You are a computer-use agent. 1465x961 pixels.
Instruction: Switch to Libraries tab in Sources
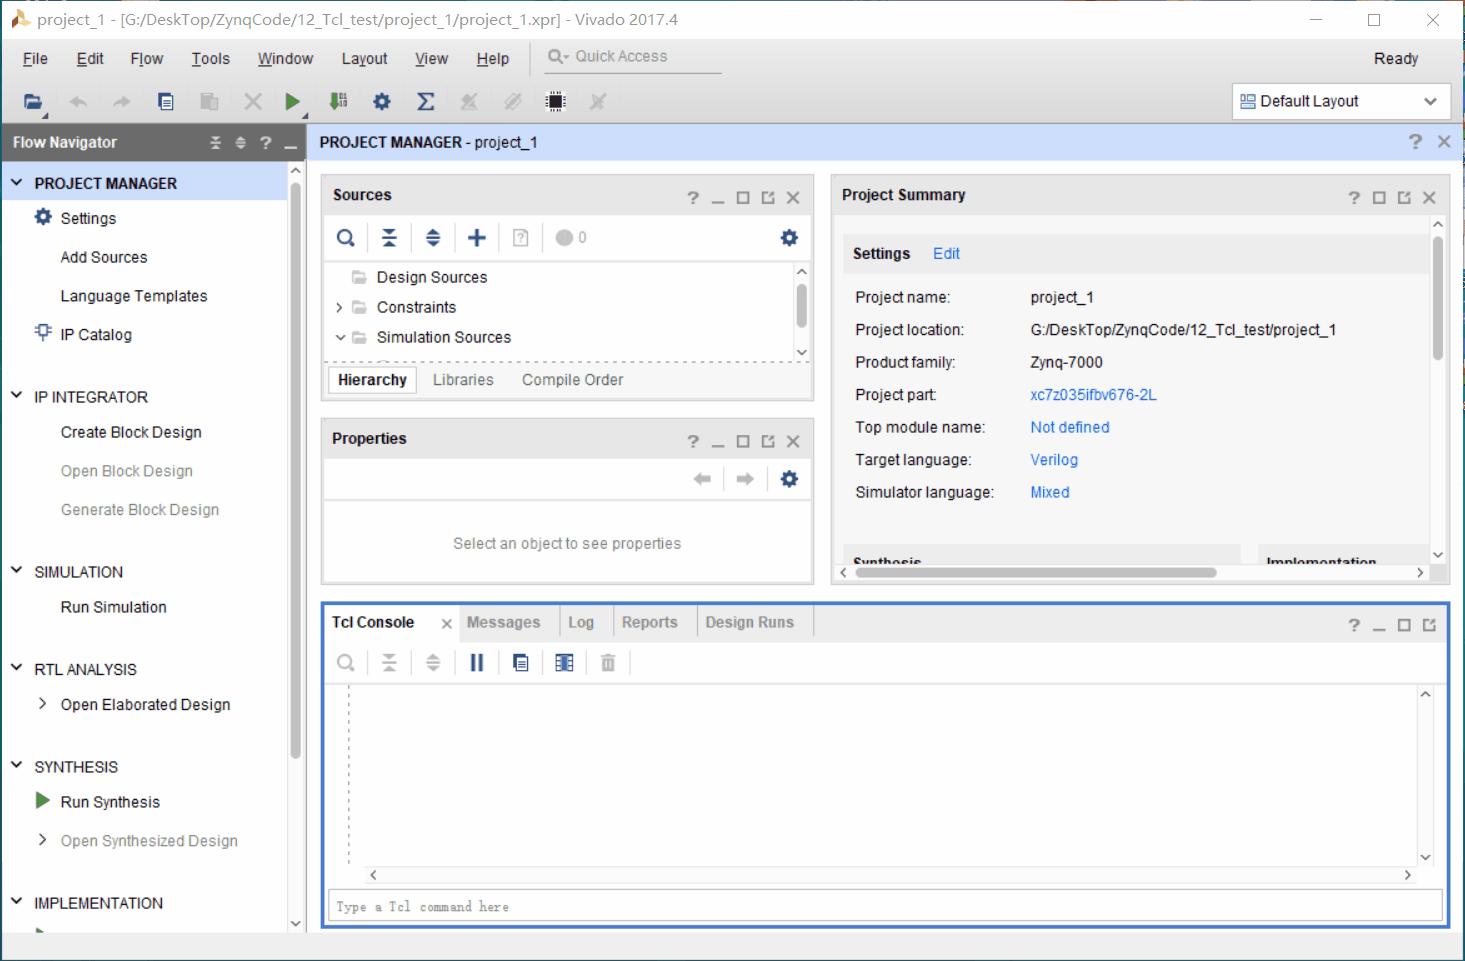click(463, 380)
